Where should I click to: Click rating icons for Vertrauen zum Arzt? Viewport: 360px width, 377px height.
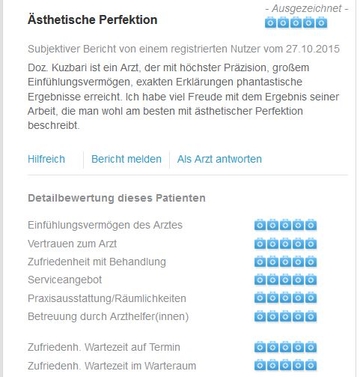[285, 244]
